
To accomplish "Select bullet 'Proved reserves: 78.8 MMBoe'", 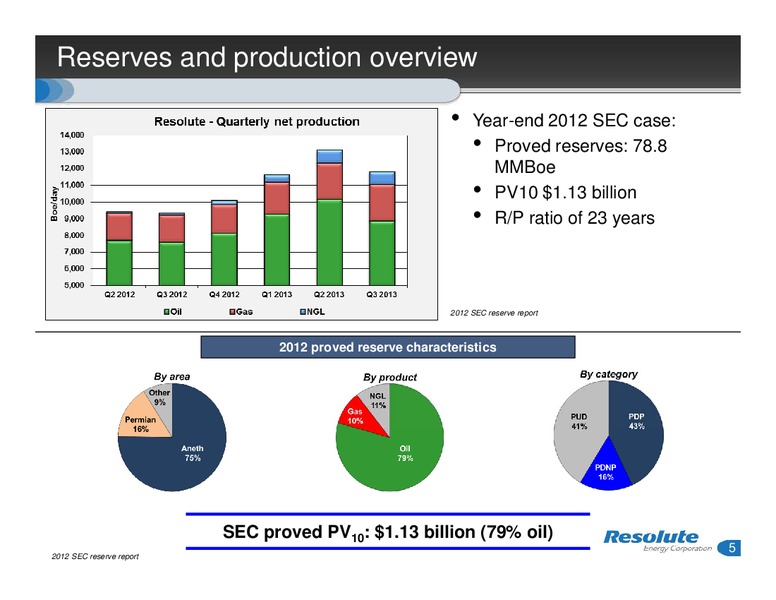I will pos(581,156).
